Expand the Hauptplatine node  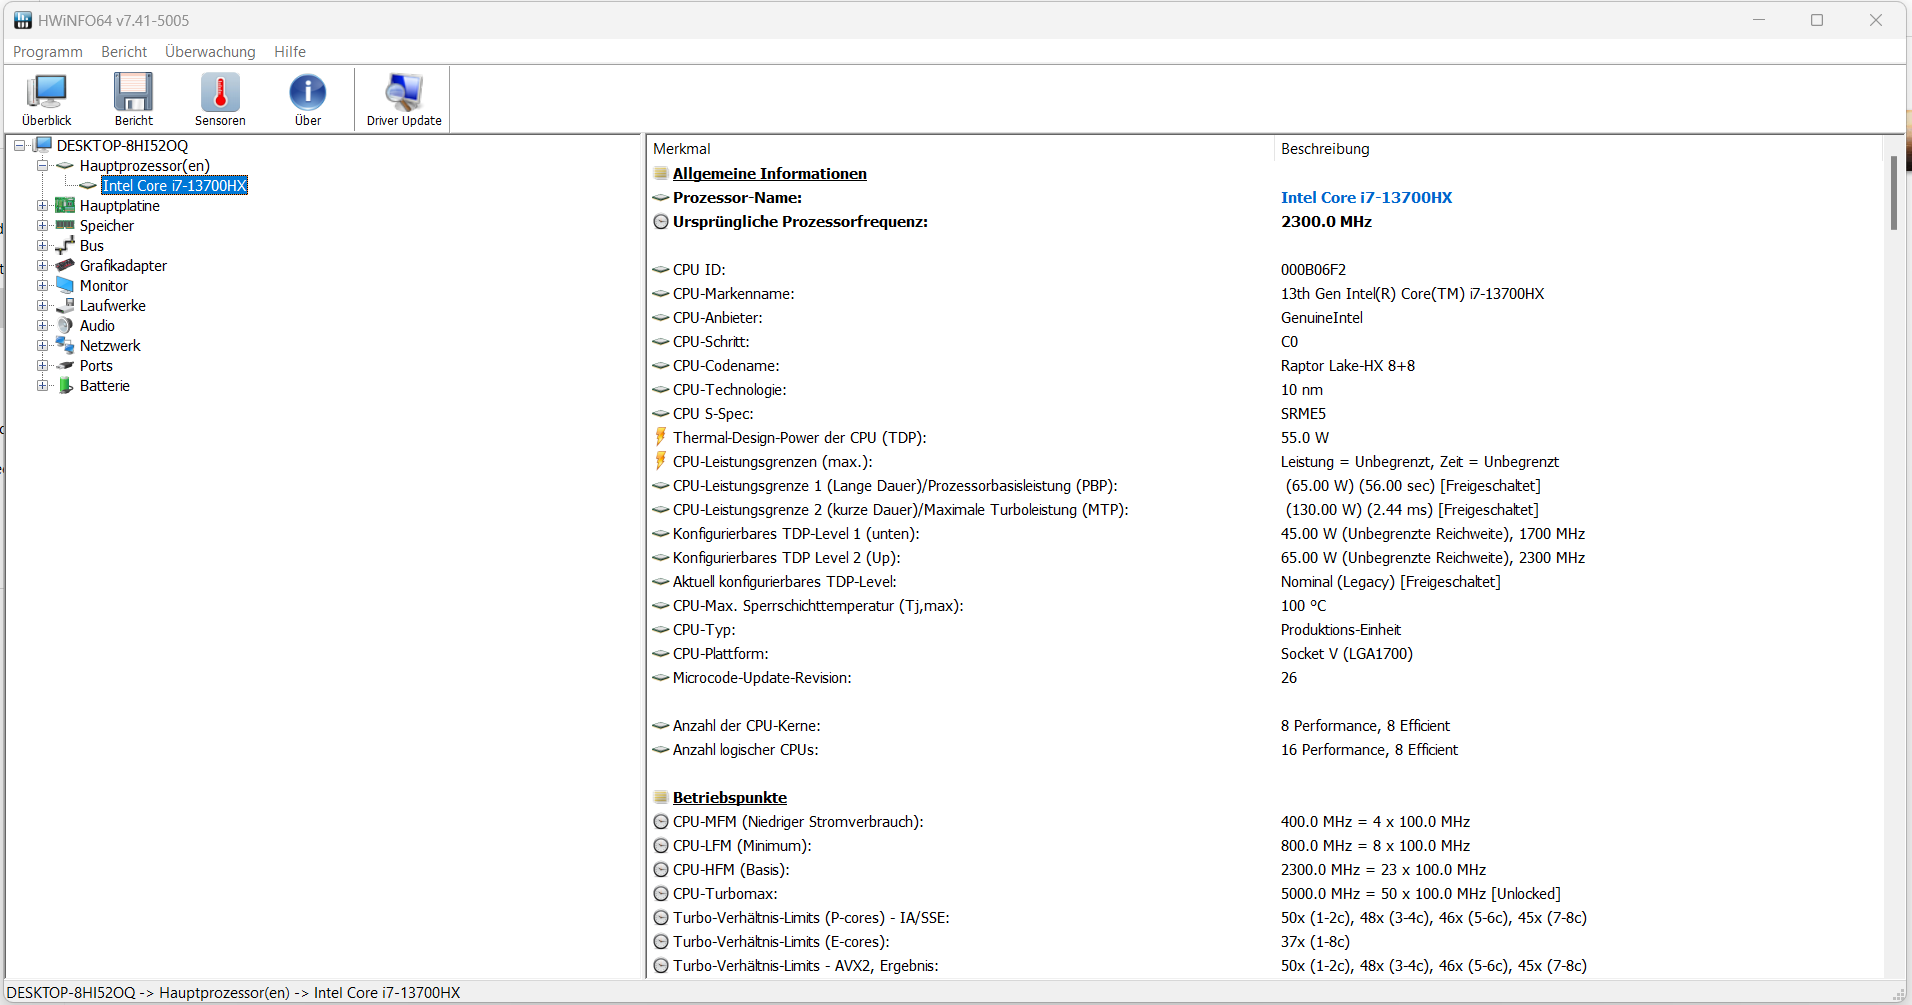click(x=42, y=206)
